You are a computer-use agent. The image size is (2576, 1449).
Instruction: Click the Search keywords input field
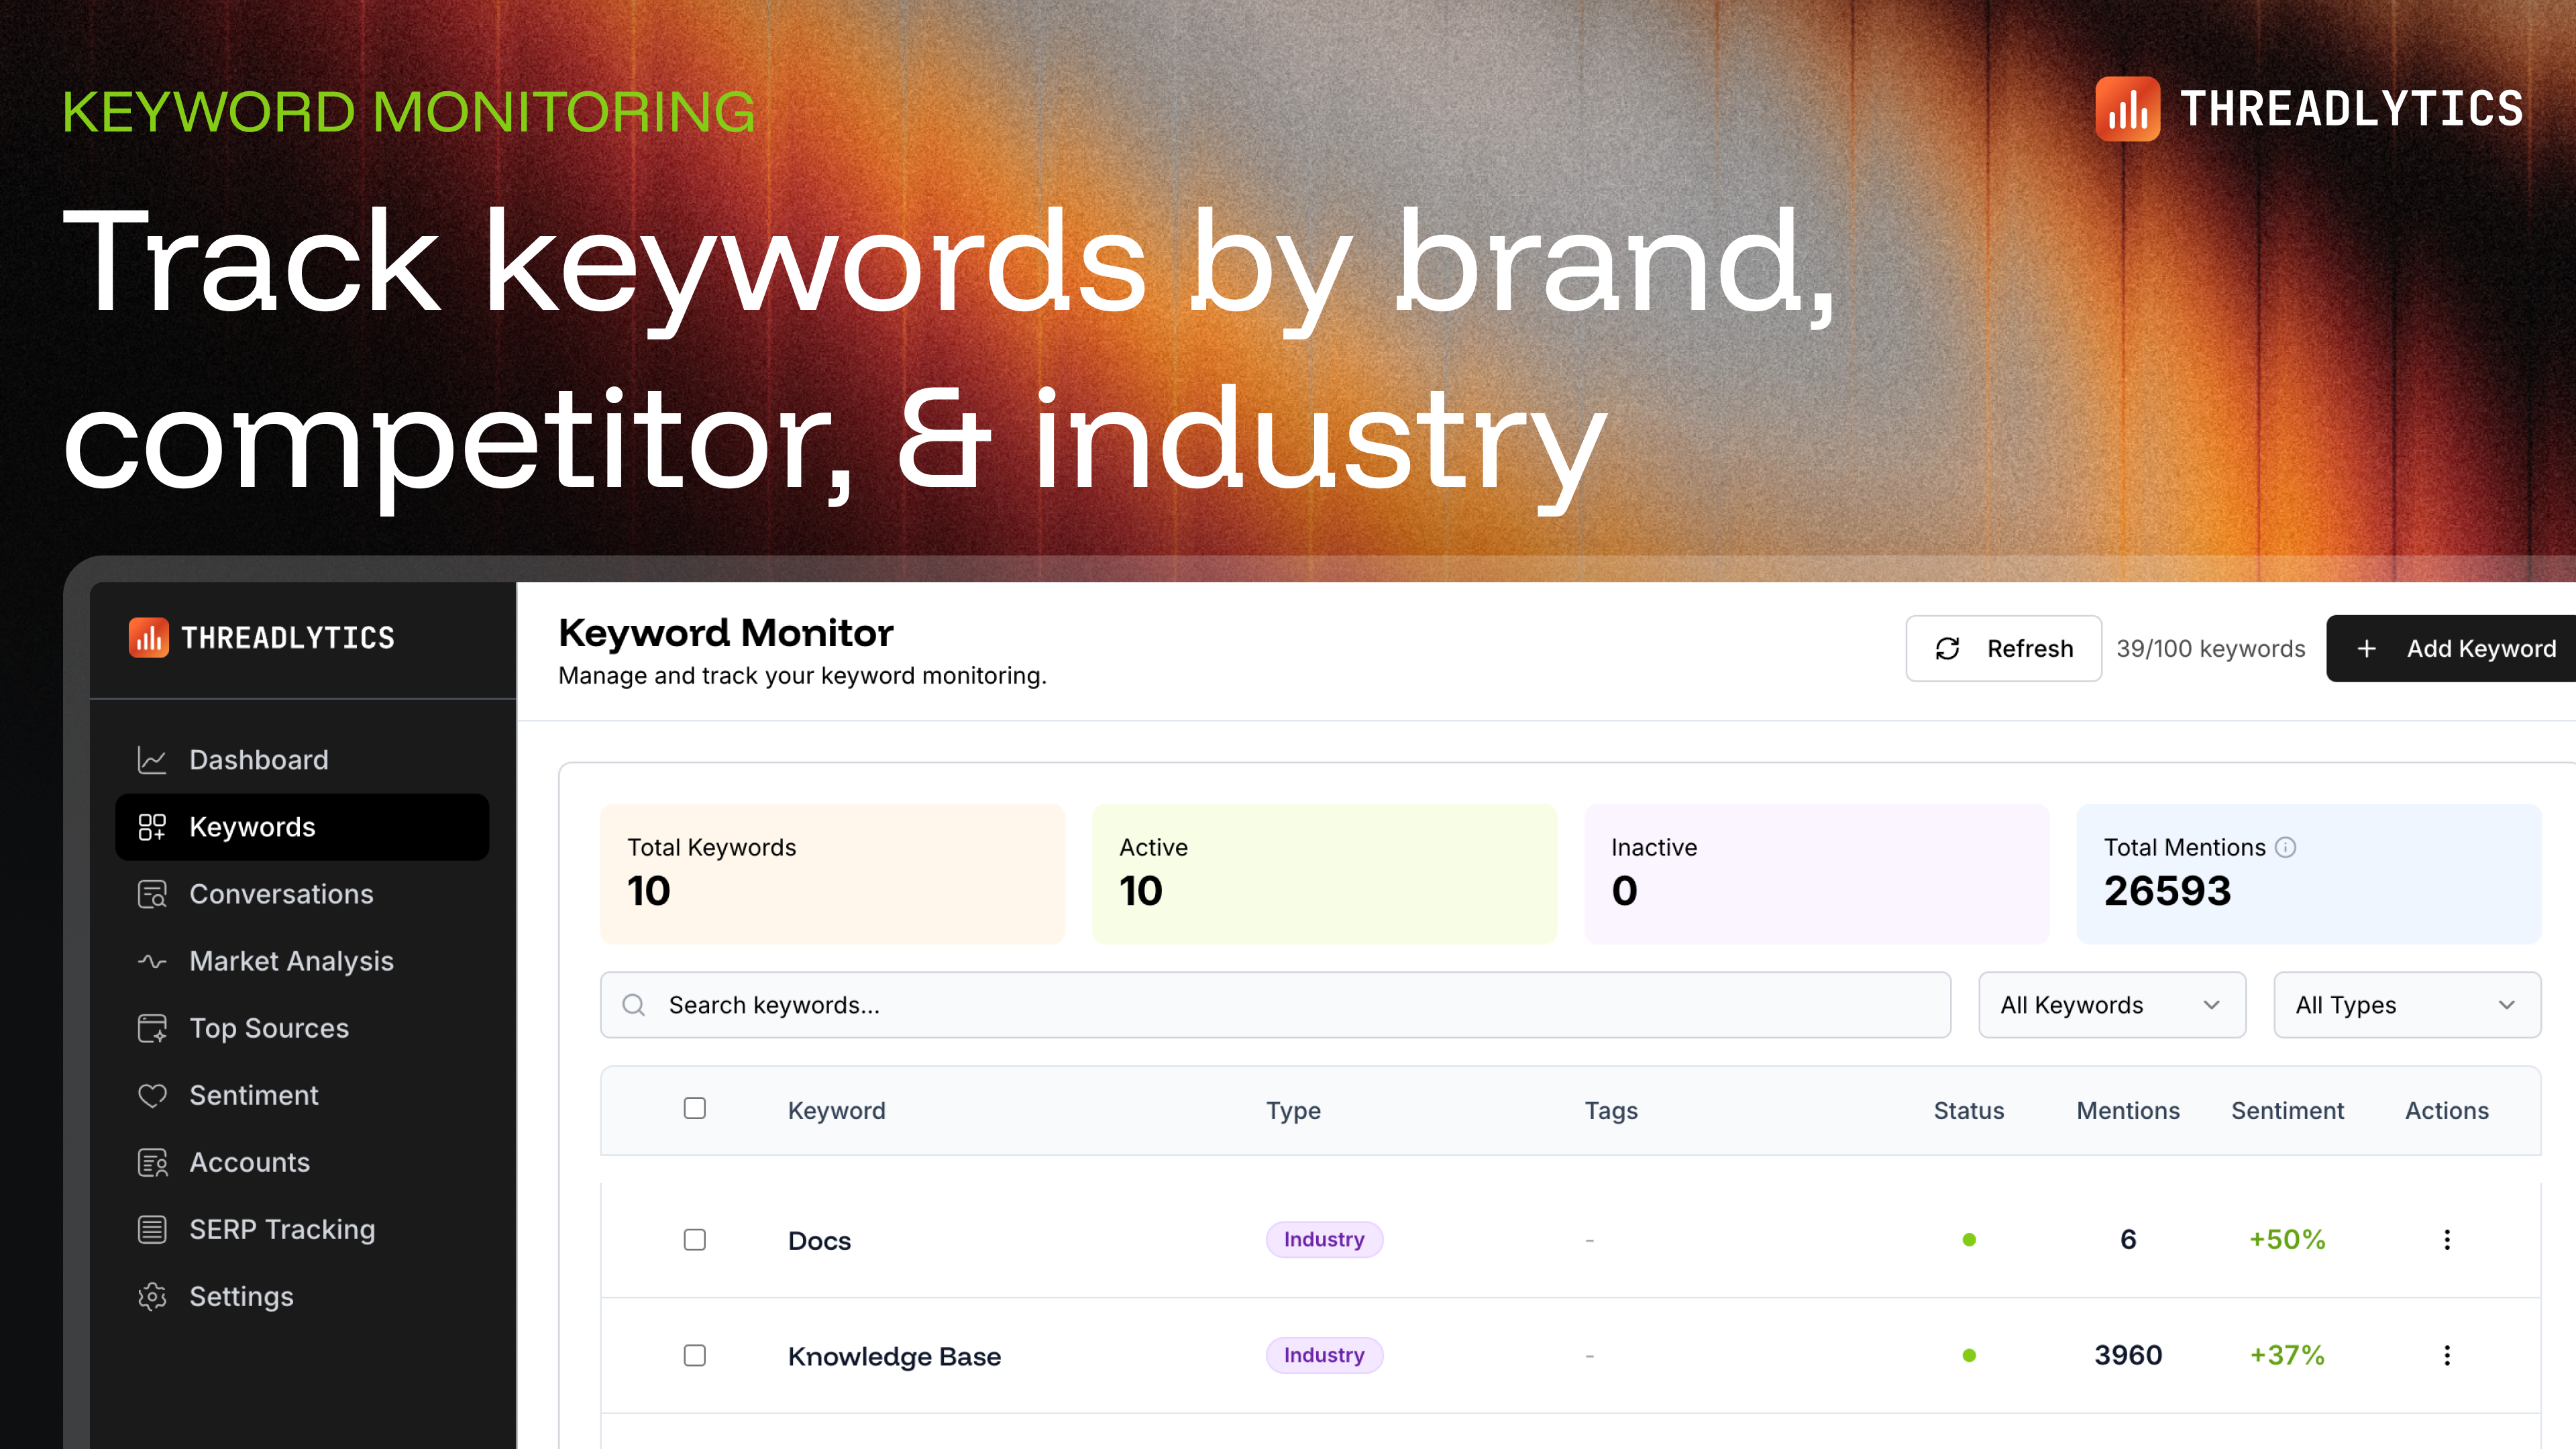click(x=1275, y=1005)
